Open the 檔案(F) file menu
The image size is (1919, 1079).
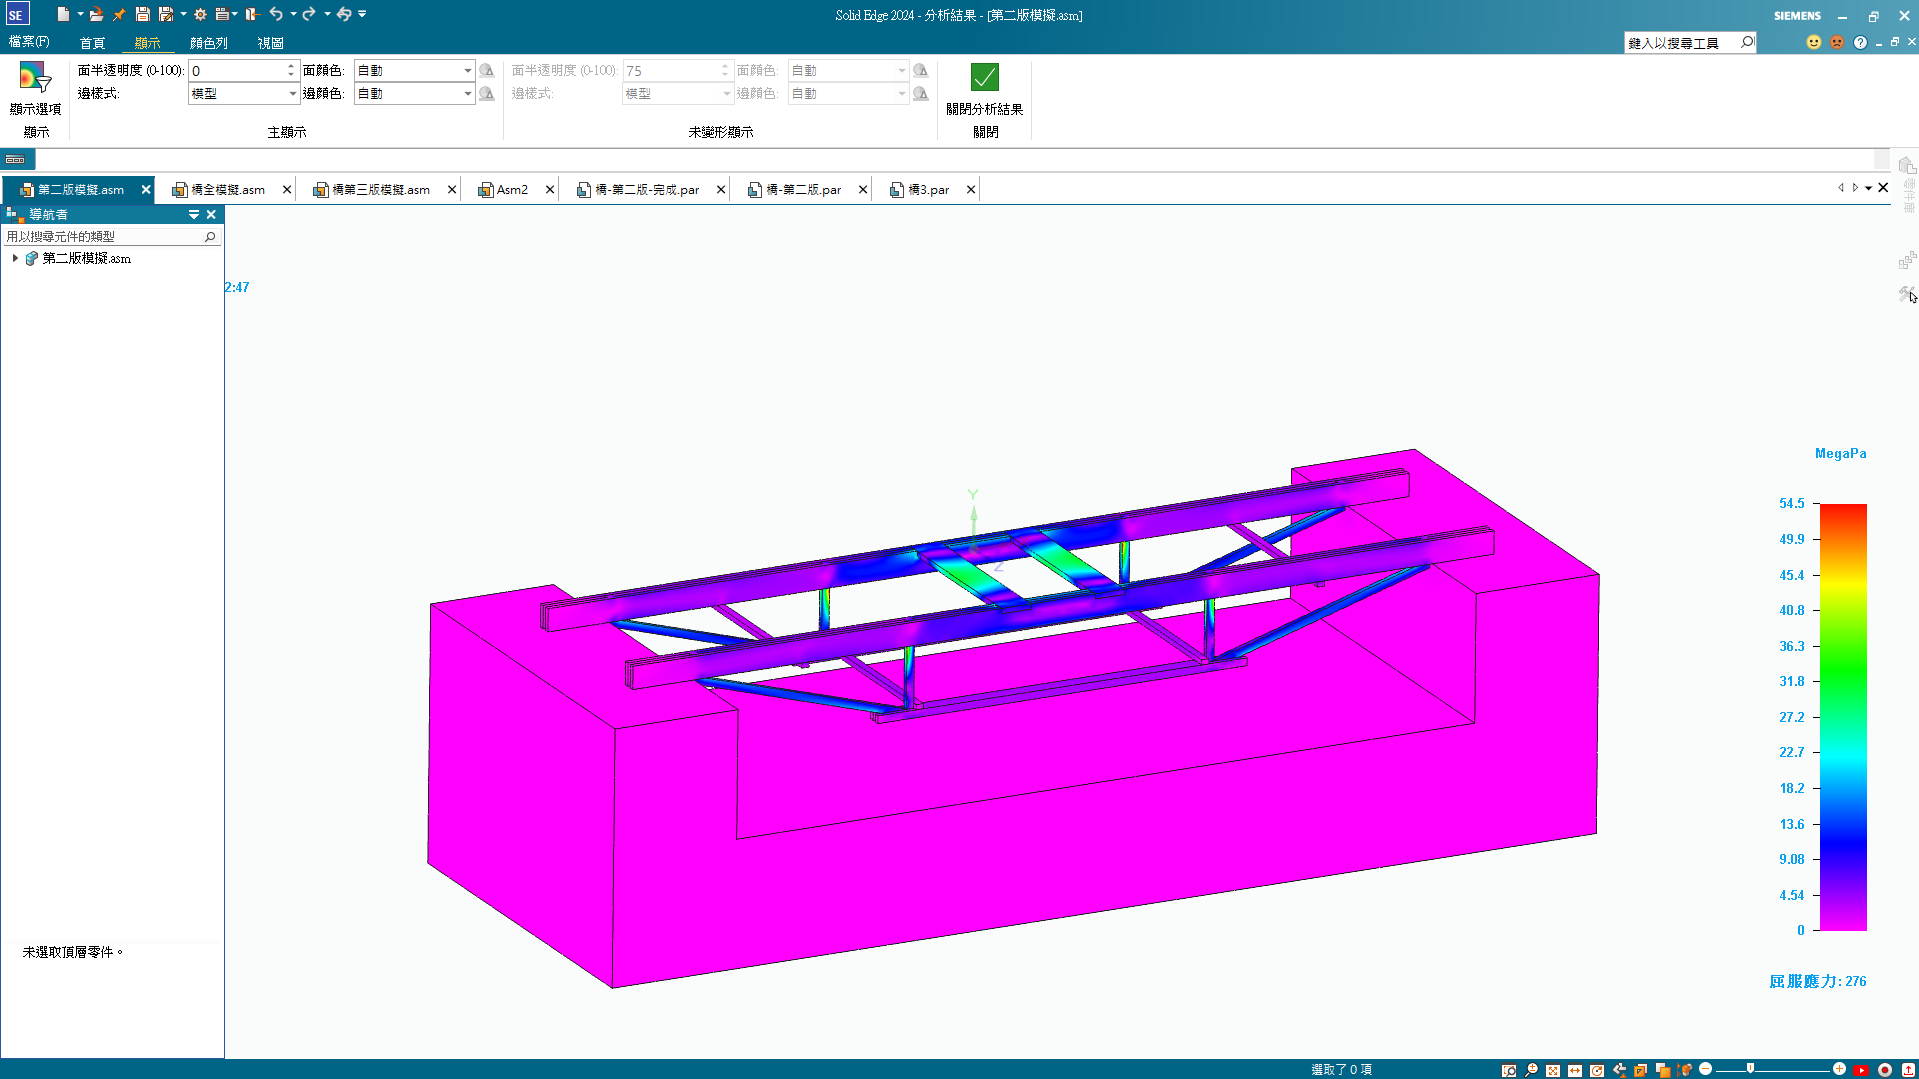[x=29, y=42]
